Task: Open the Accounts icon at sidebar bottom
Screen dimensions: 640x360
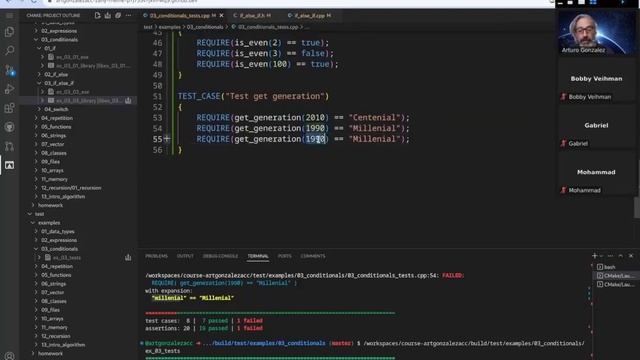Action: tap(9, 356)
